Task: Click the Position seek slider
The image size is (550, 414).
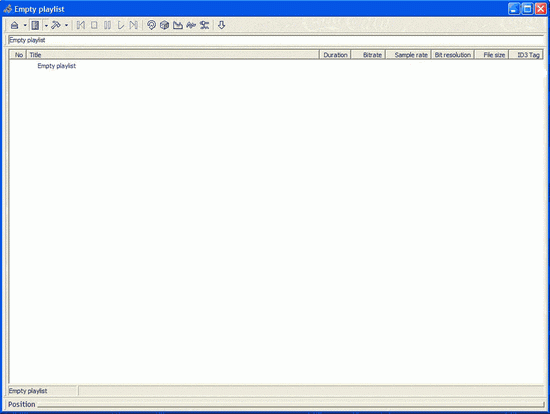Action: pyautogui.click(x=291, y=405)
